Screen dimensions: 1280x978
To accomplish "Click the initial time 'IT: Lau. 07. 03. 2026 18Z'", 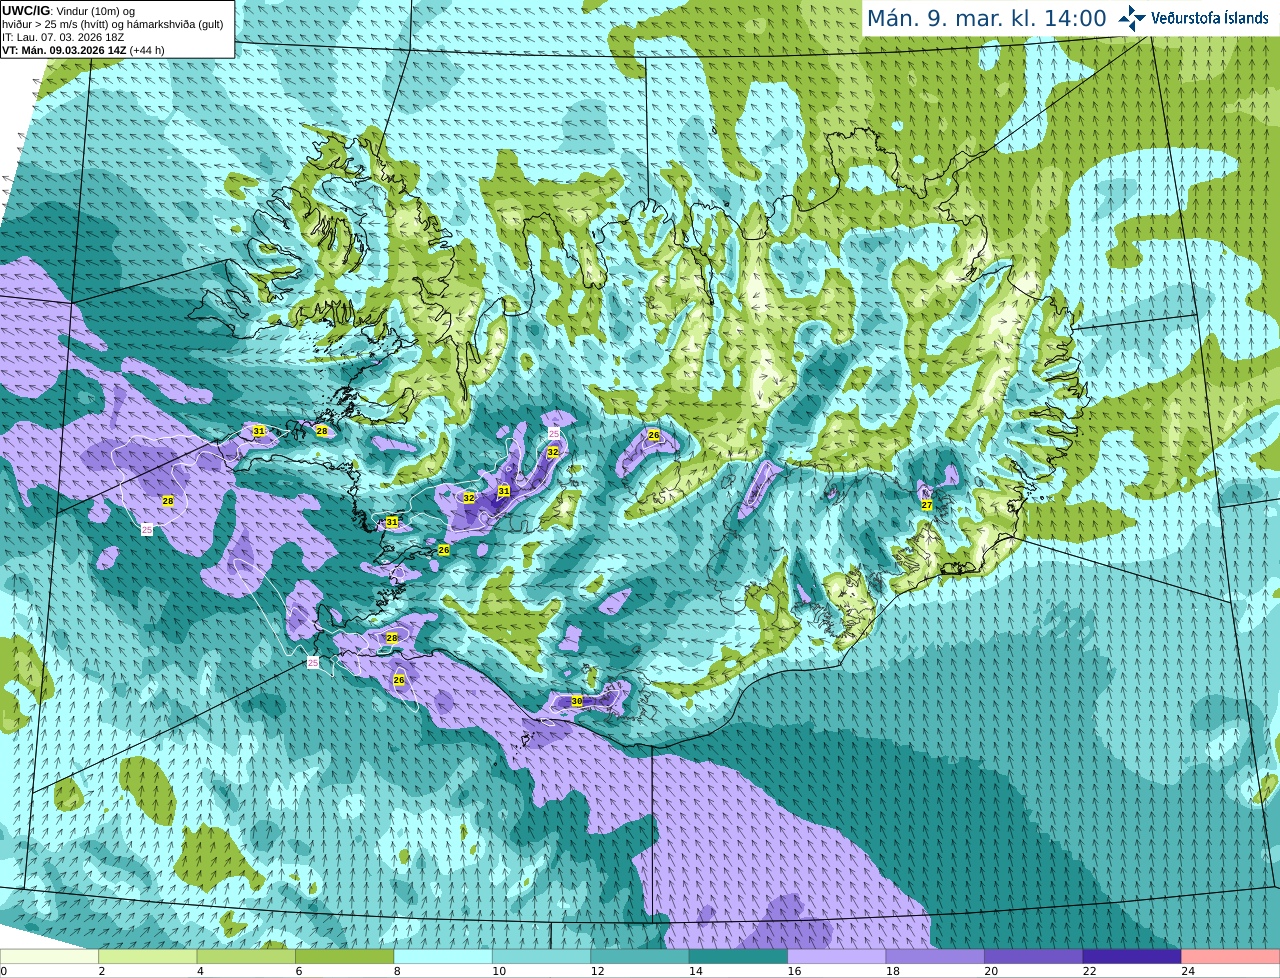I will tap(64, 37).
